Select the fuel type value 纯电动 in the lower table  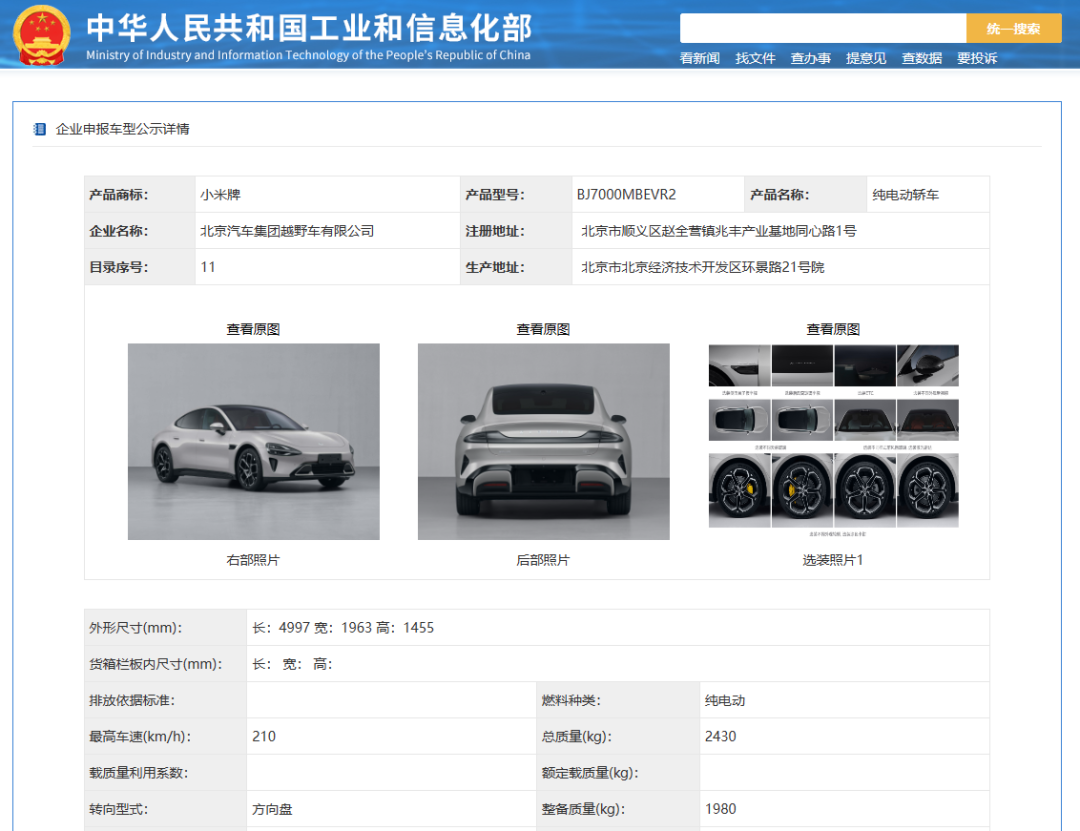coord(725,700)
